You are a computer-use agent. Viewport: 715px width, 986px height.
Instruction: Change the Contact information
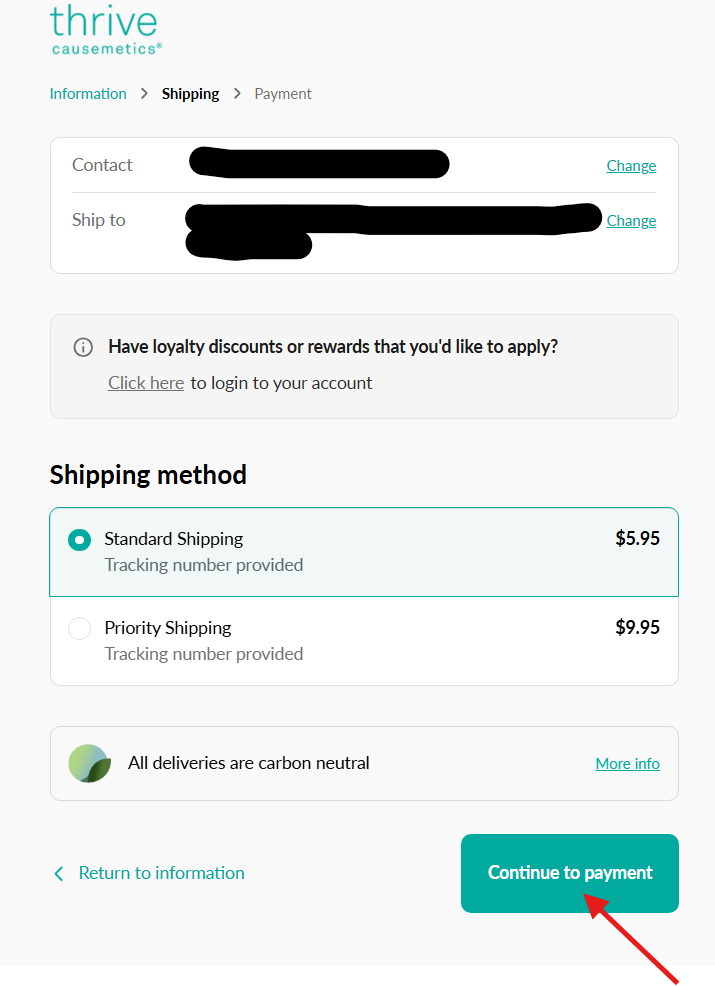[631, 166]
